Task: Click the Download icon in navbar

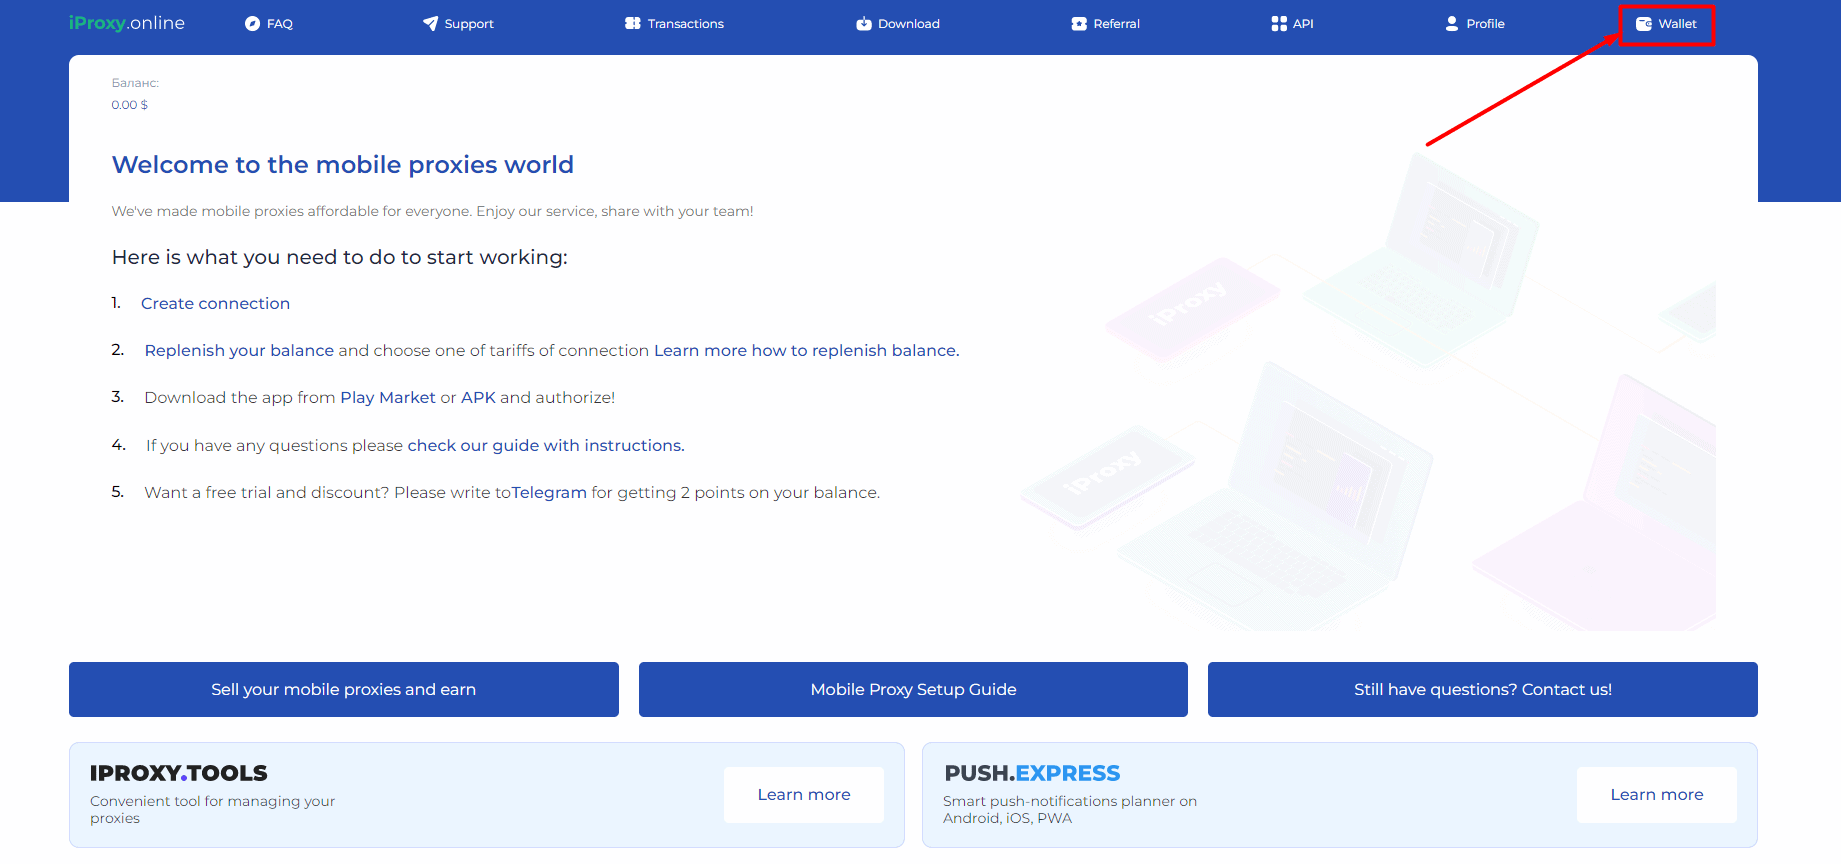Action: click(864, 24)
